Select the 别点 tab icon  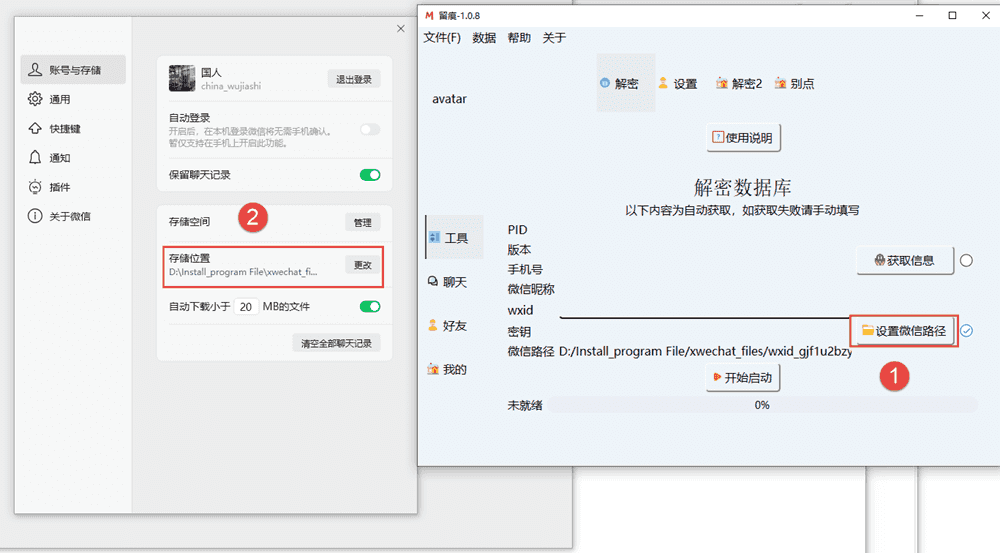pyautogui.click(x=793, y=84)
